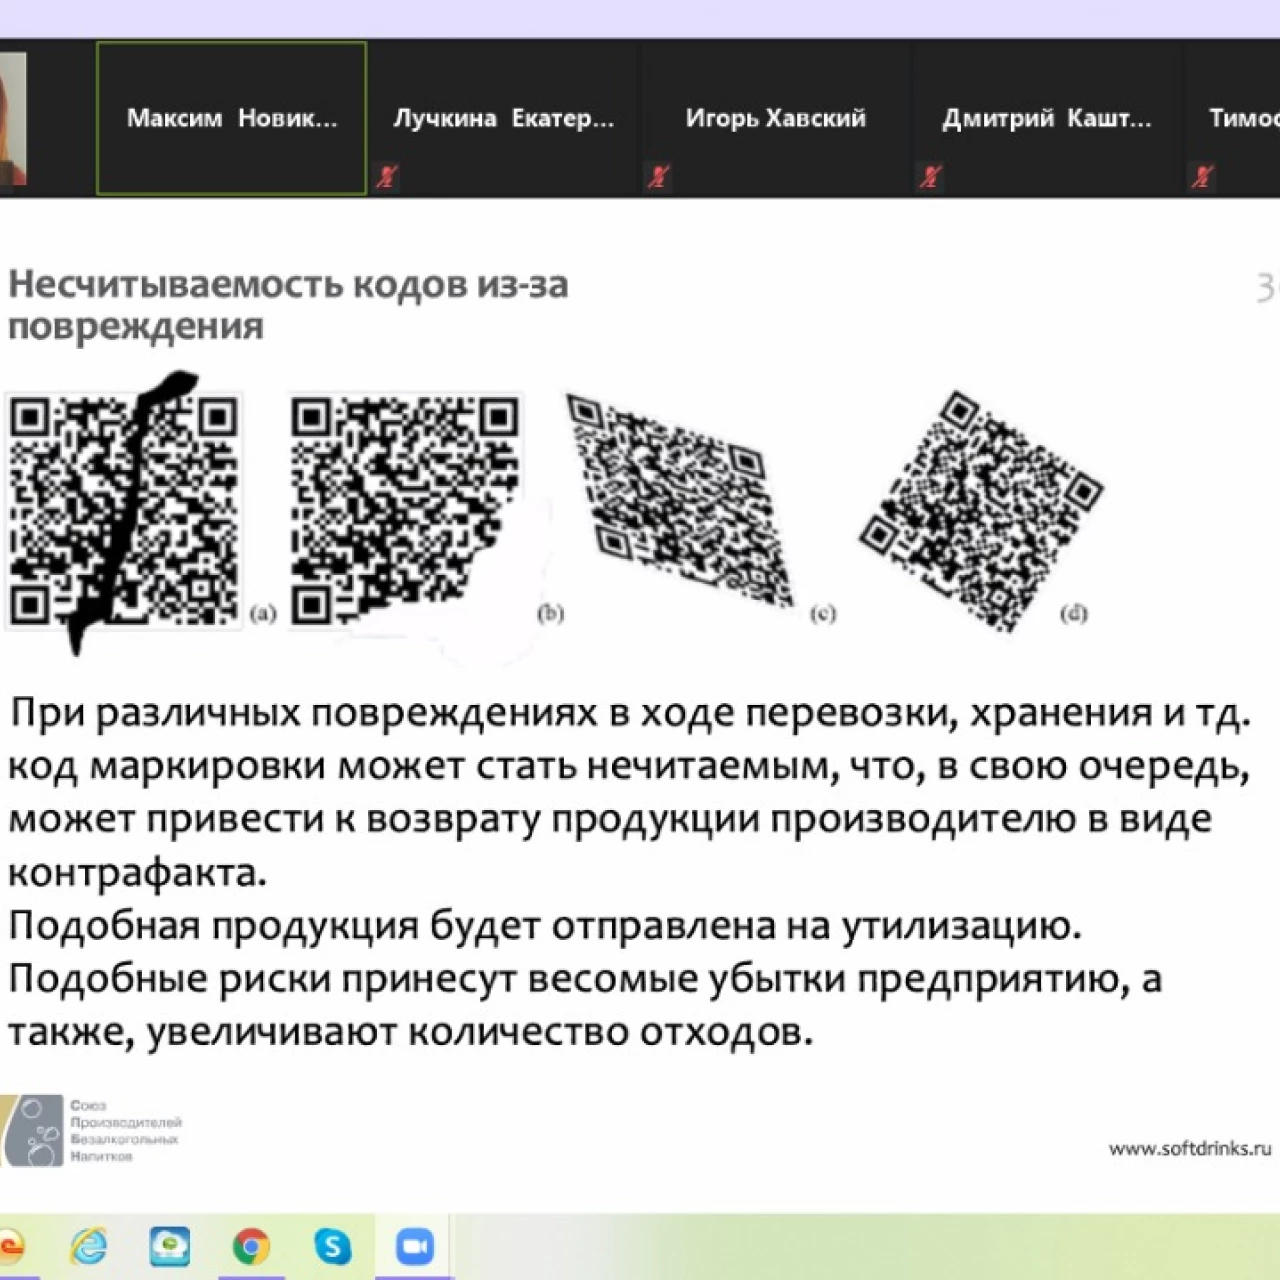Click the label '(a)' beside first QR code
The width and height of the screenshot is (1280, 1280).
pos(262,614)
